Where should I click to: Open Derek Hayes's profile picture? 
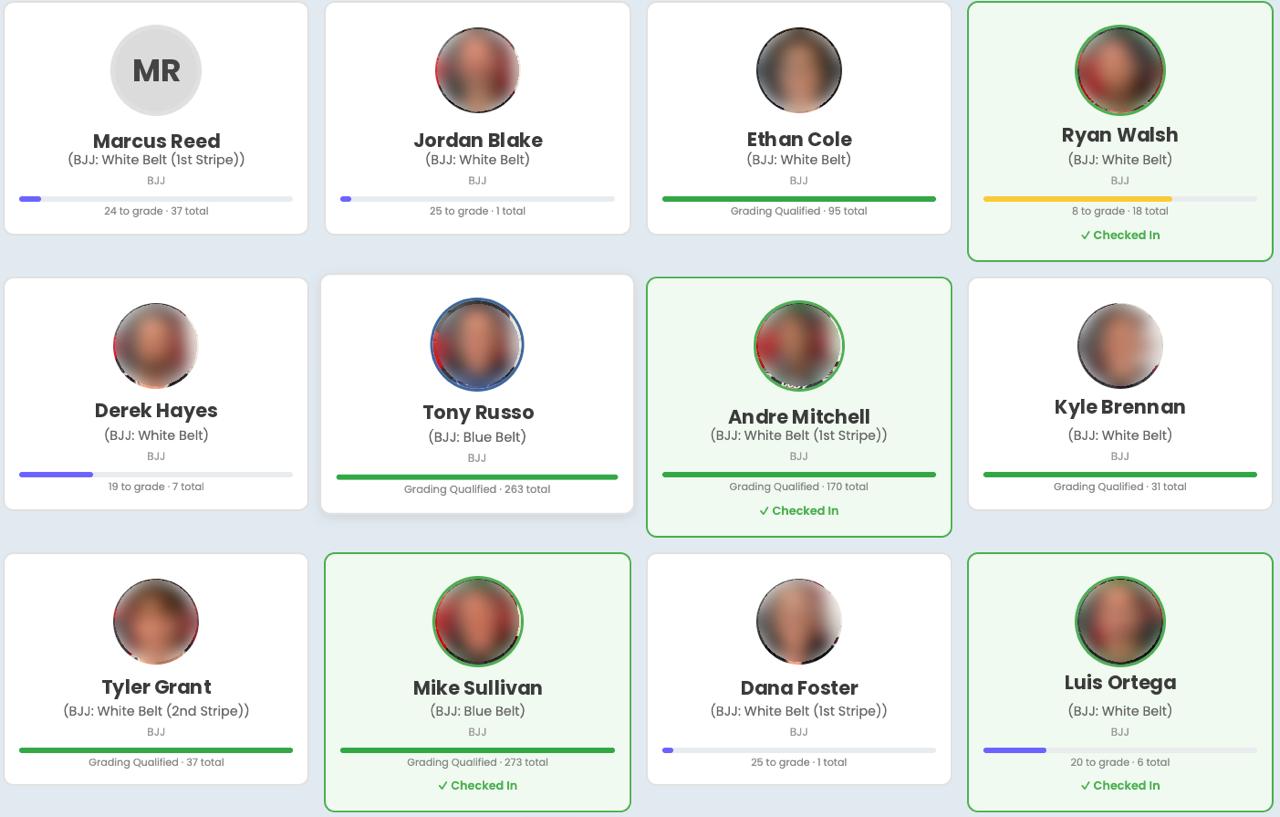(x=156, y=346)
